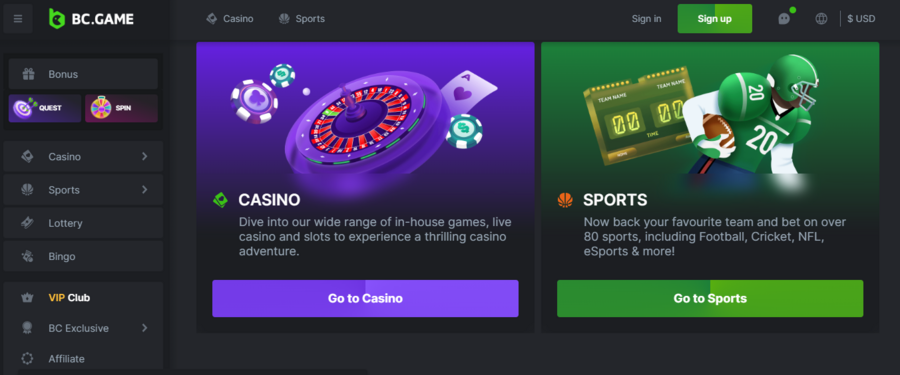Click the BC.GAME logo
The width and height of the screenshot is (900, 375).
coord(91,18)
